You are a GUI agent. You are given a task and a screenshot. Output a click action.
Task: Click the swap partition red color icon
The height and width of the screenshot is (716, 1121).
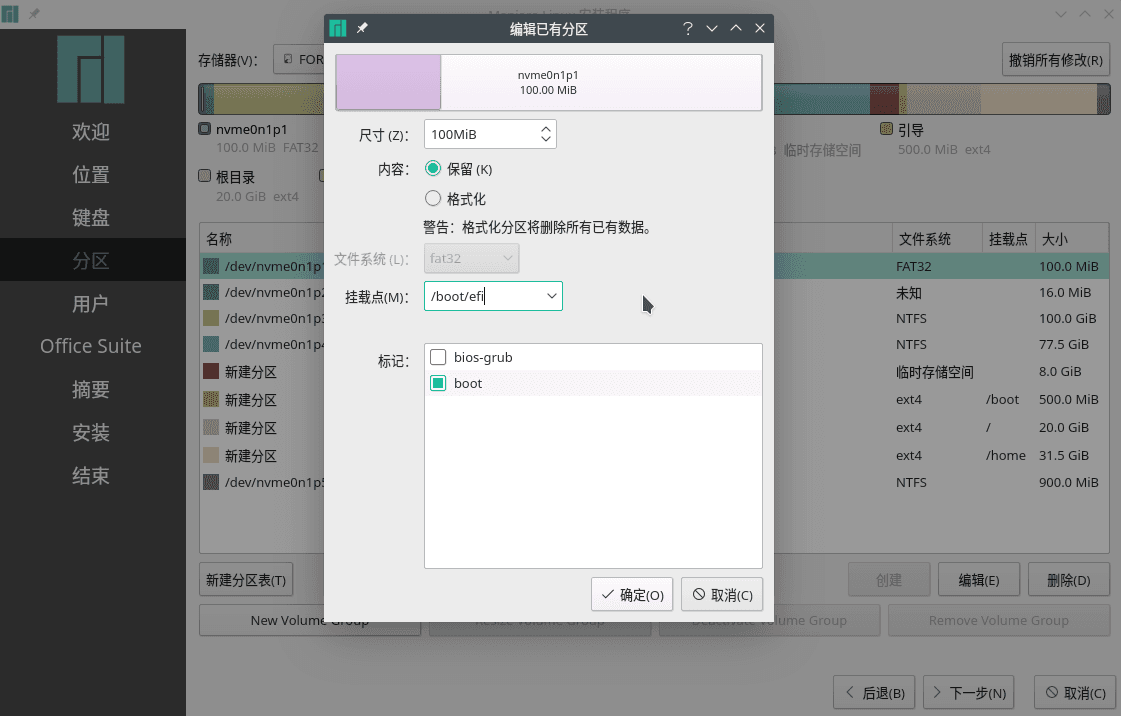point(211,372)
